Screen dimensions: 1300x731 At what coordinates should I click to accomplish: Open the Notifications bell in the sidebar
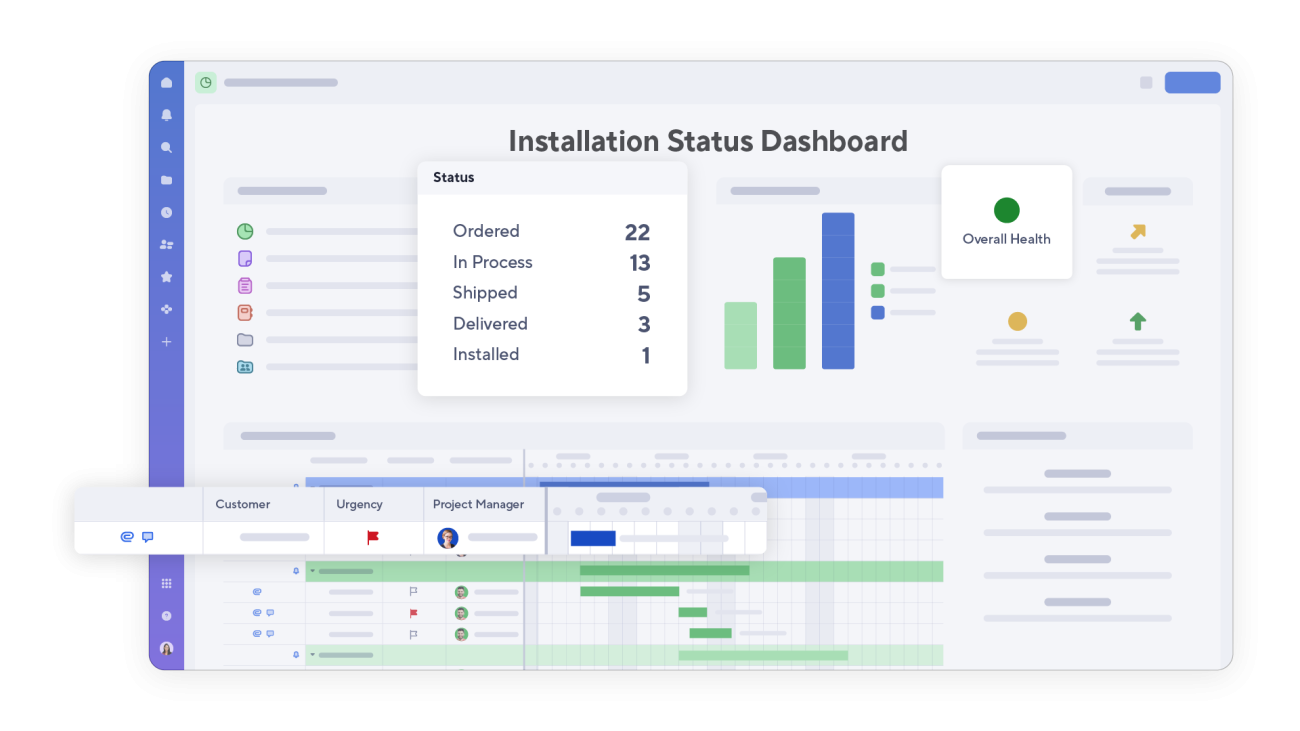tap(166, 115)
